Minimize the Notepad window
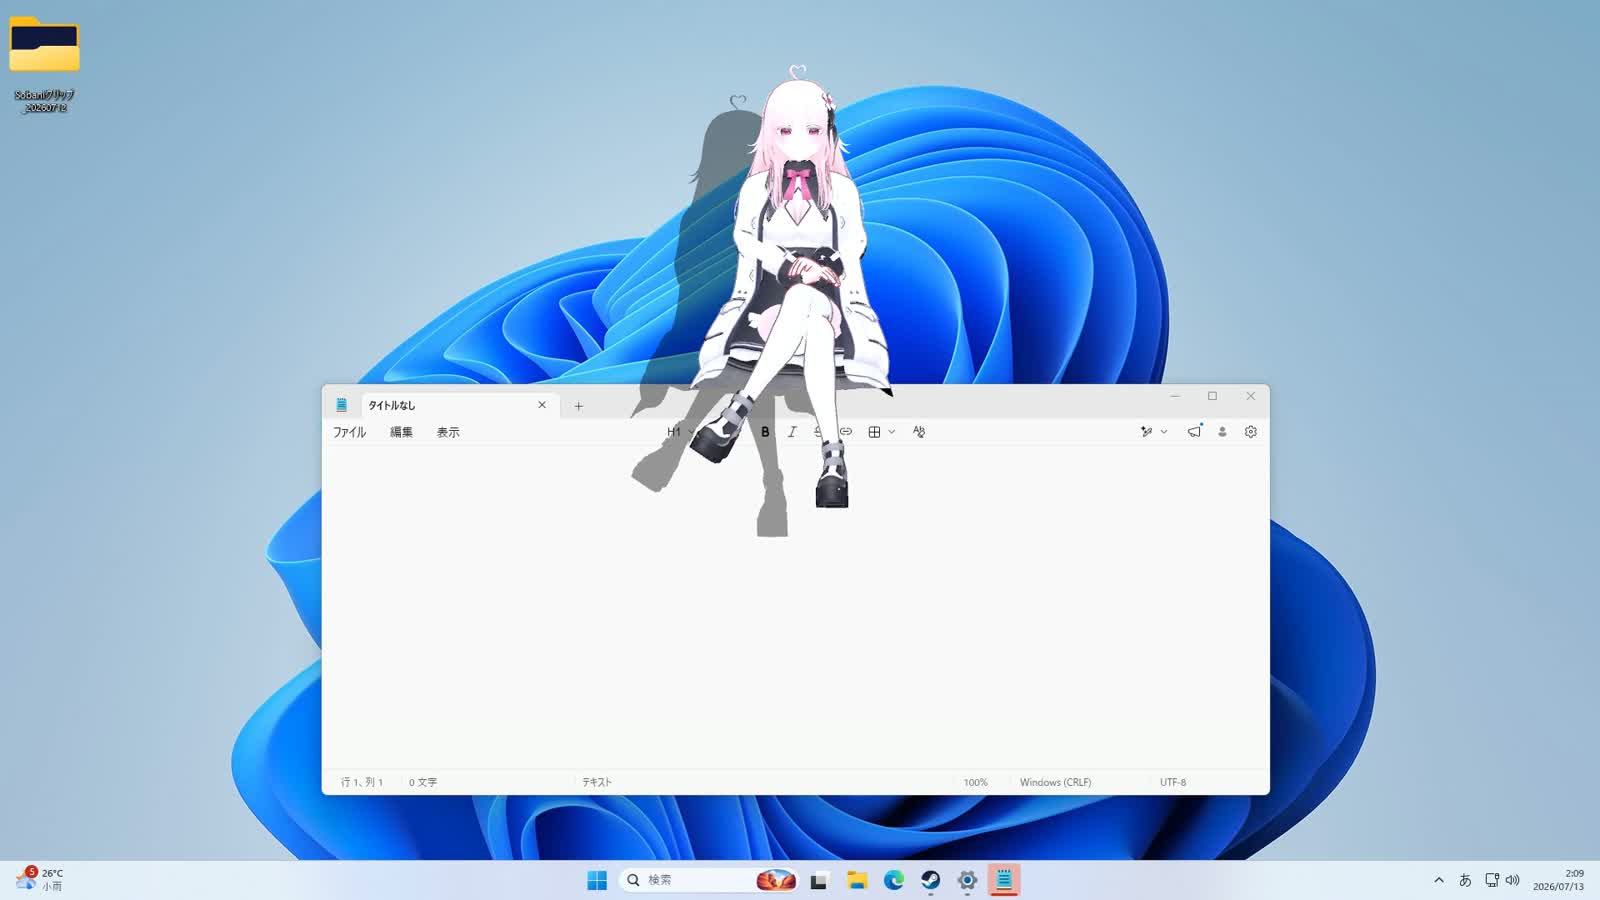 (x=1175, y=397)
